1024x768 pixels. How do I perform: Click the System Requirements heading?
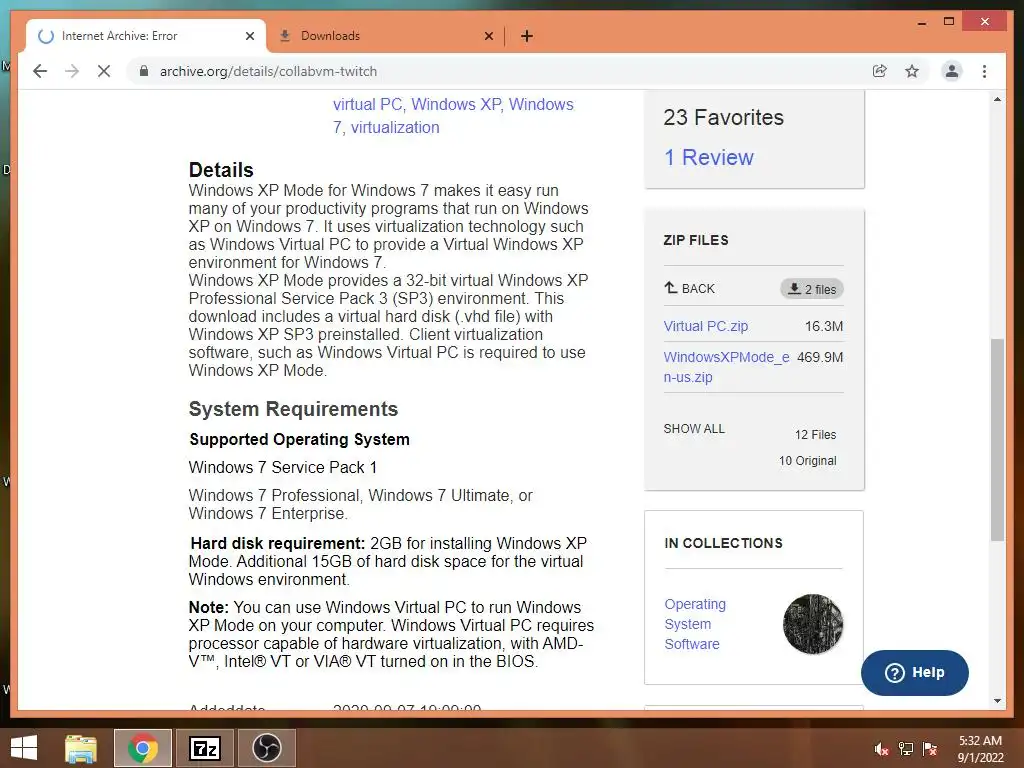tap(293, 409)
